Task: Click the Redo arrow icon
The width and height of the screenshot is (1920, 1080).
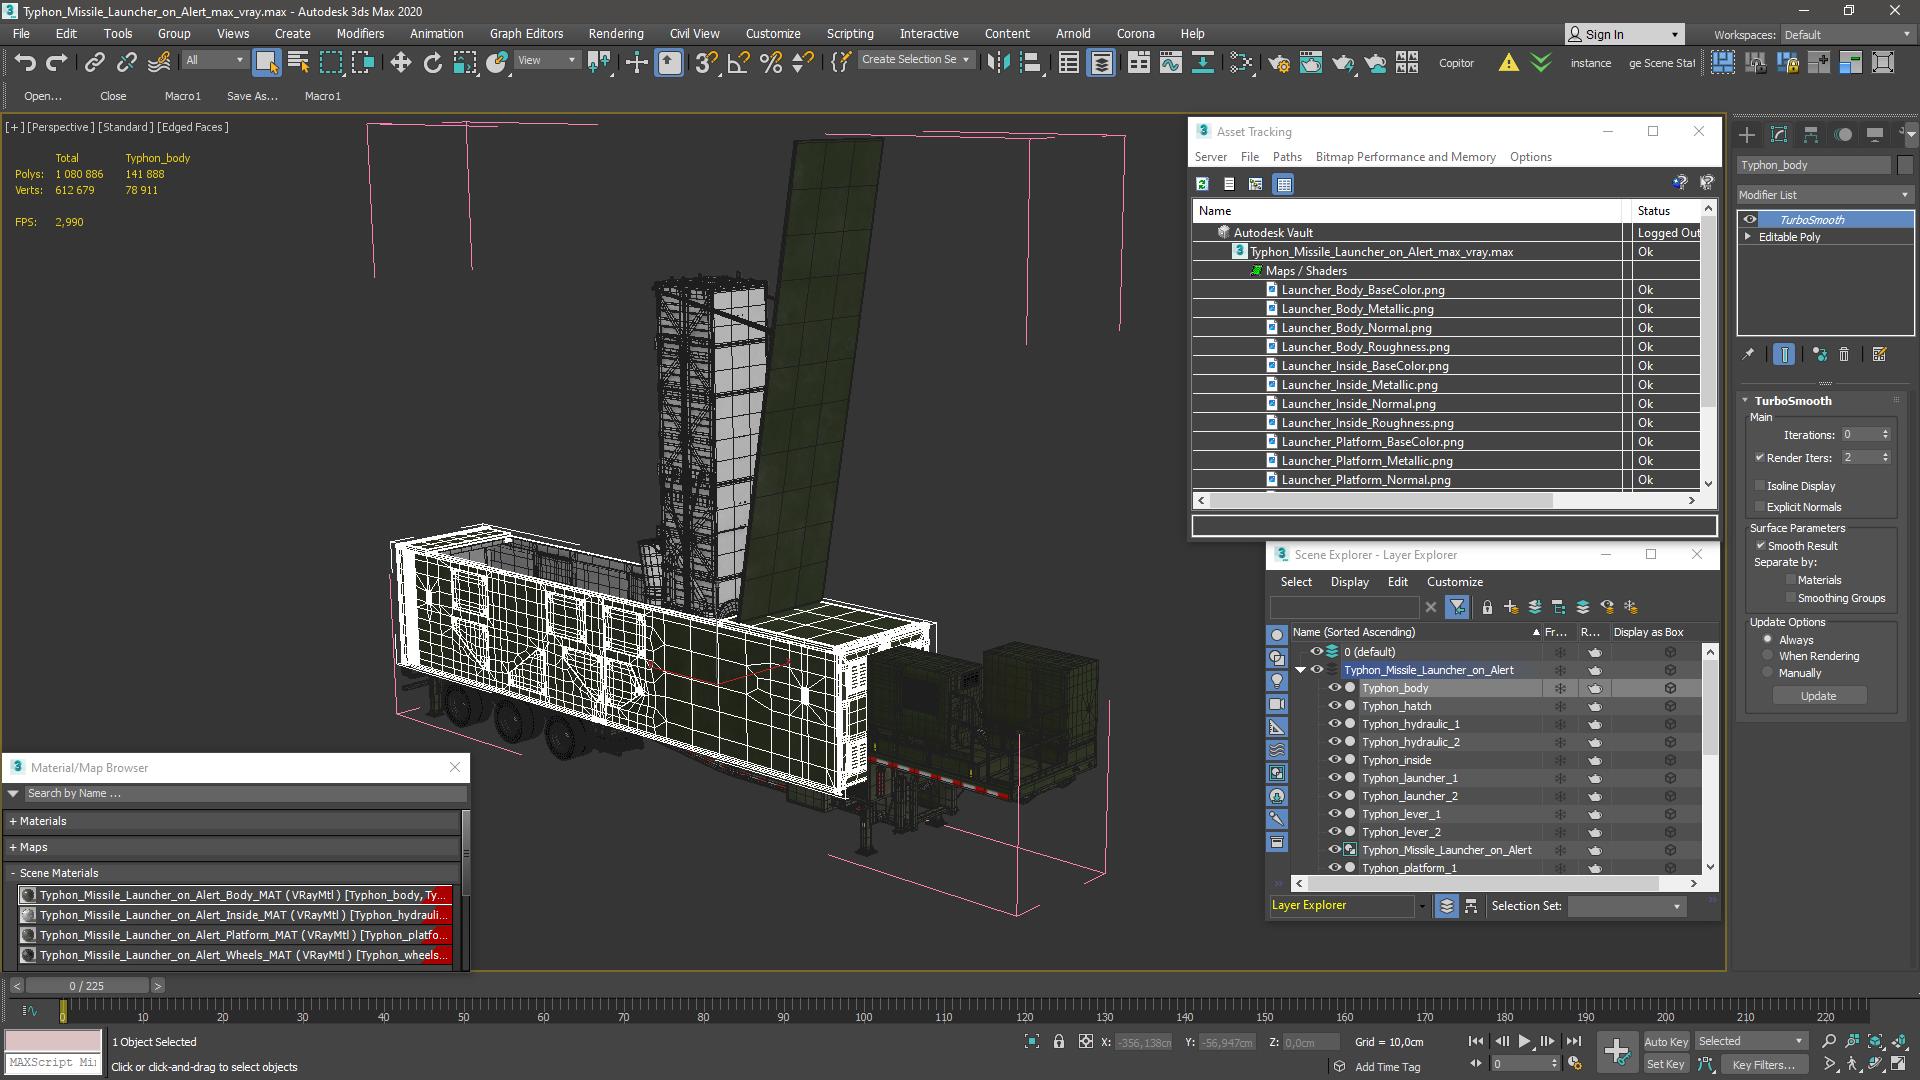Action: (57, 63)
